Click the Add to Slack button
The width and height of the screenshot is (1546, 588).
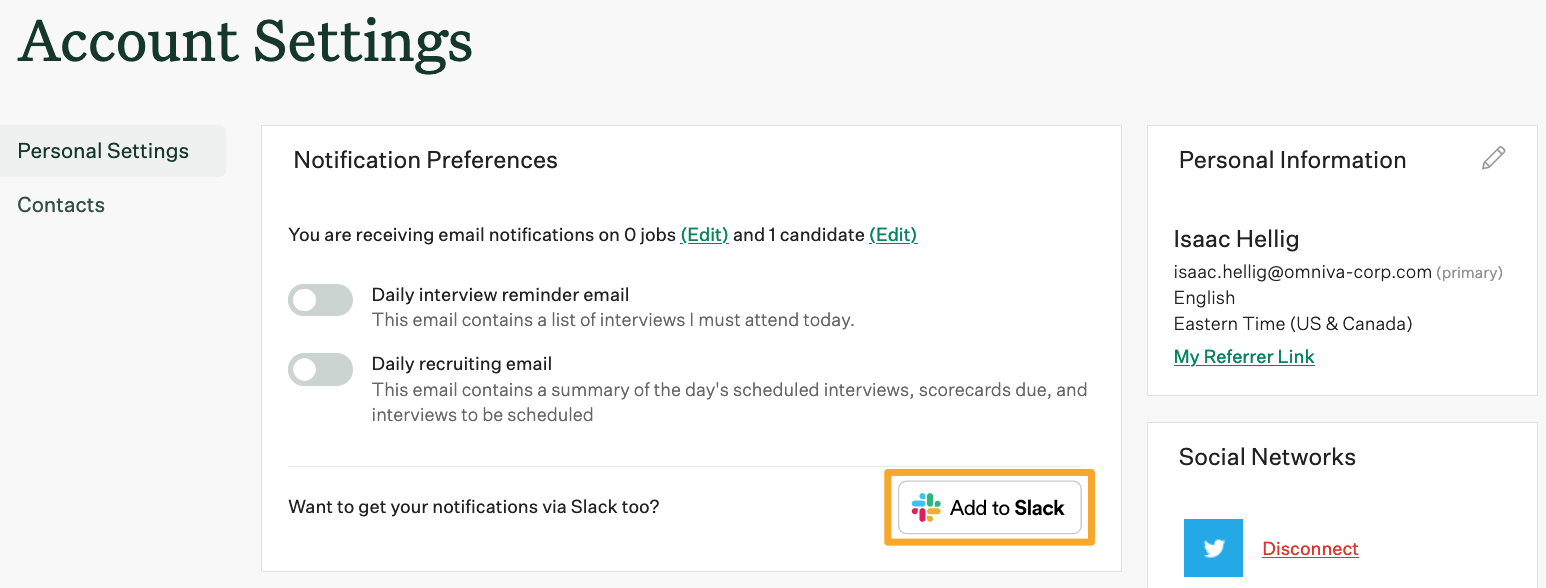coord(989,507)
